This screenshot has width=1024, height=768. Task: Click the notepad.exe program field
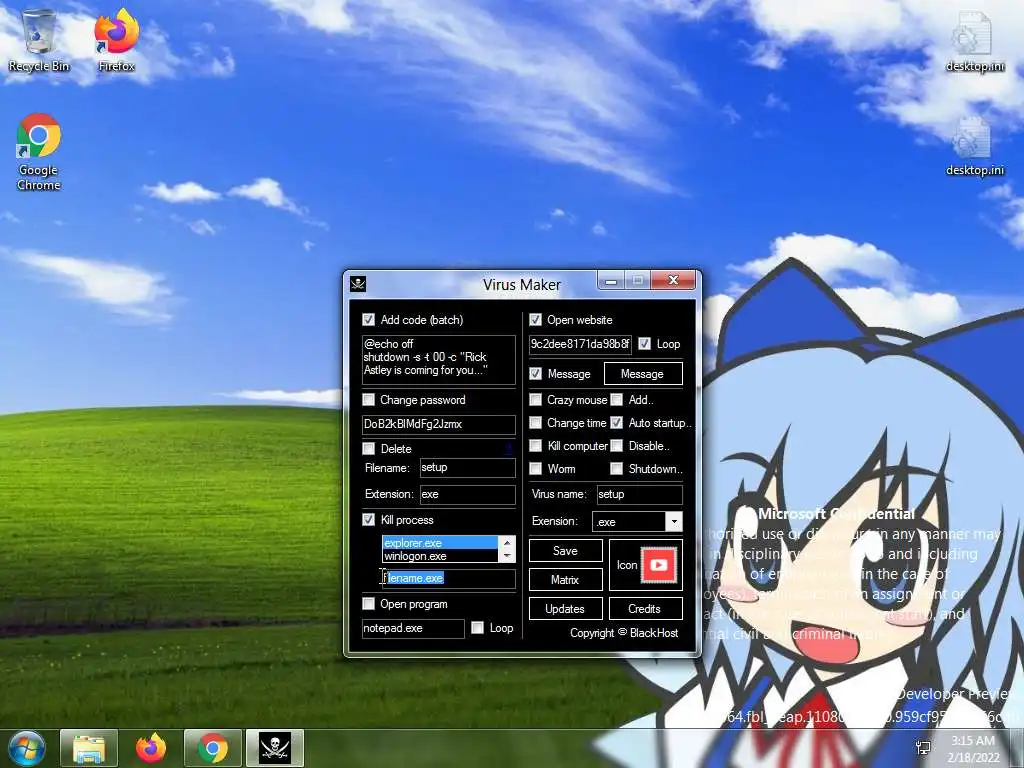pyautogui.click(x=413, y=628)
